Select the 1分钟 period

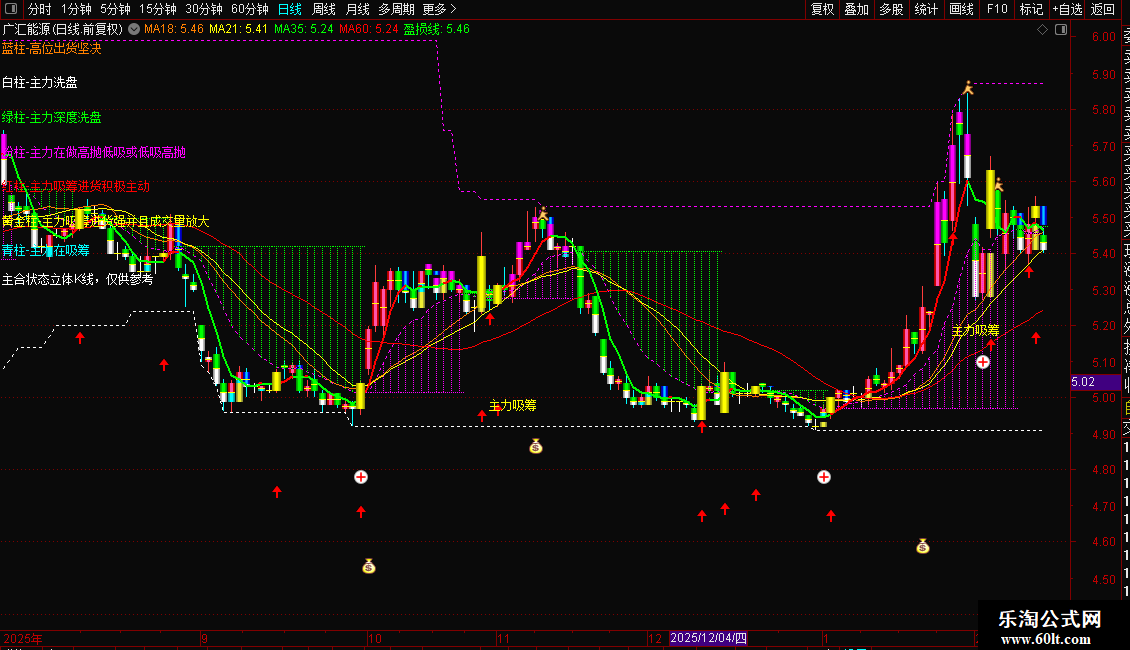coord(76,9)
